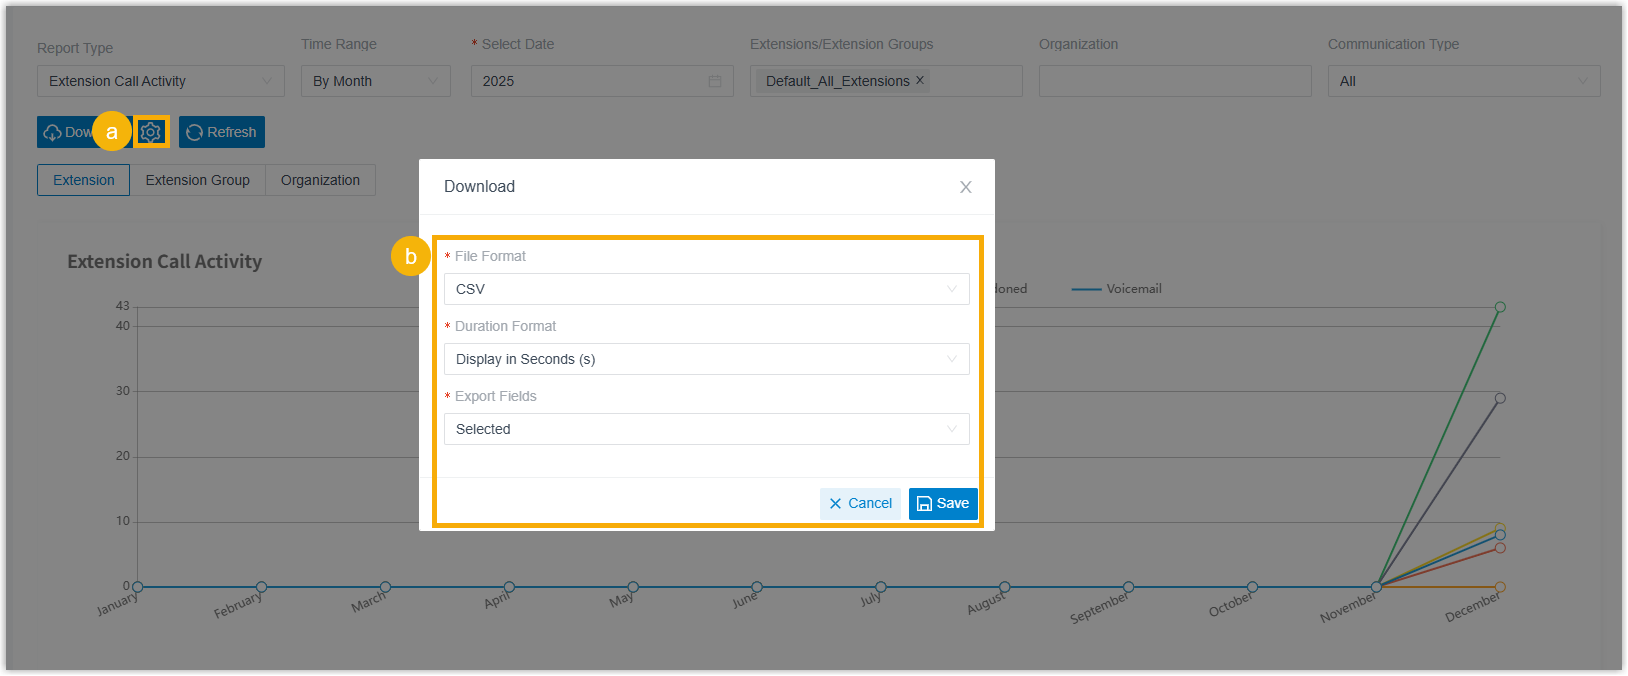Switch to the Extension Group tab
The height and width of the screenshot is (676, 1628).
pos(197,180)
